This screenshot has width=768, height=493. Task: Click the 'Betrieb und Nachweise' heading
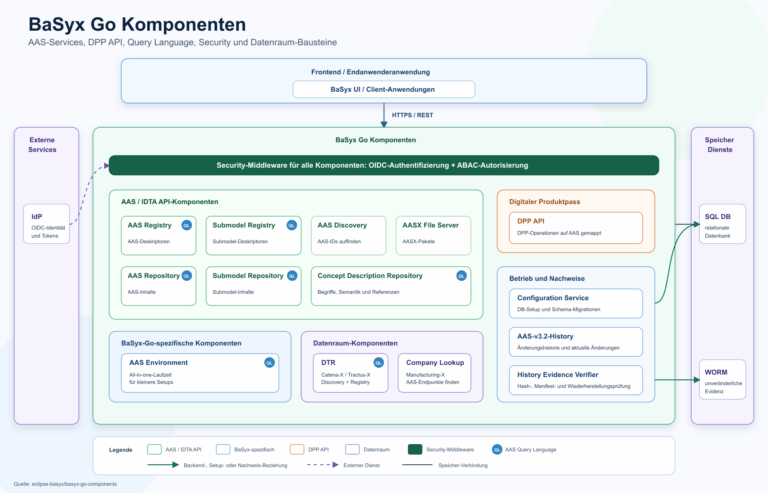click(x=547, y=279)
